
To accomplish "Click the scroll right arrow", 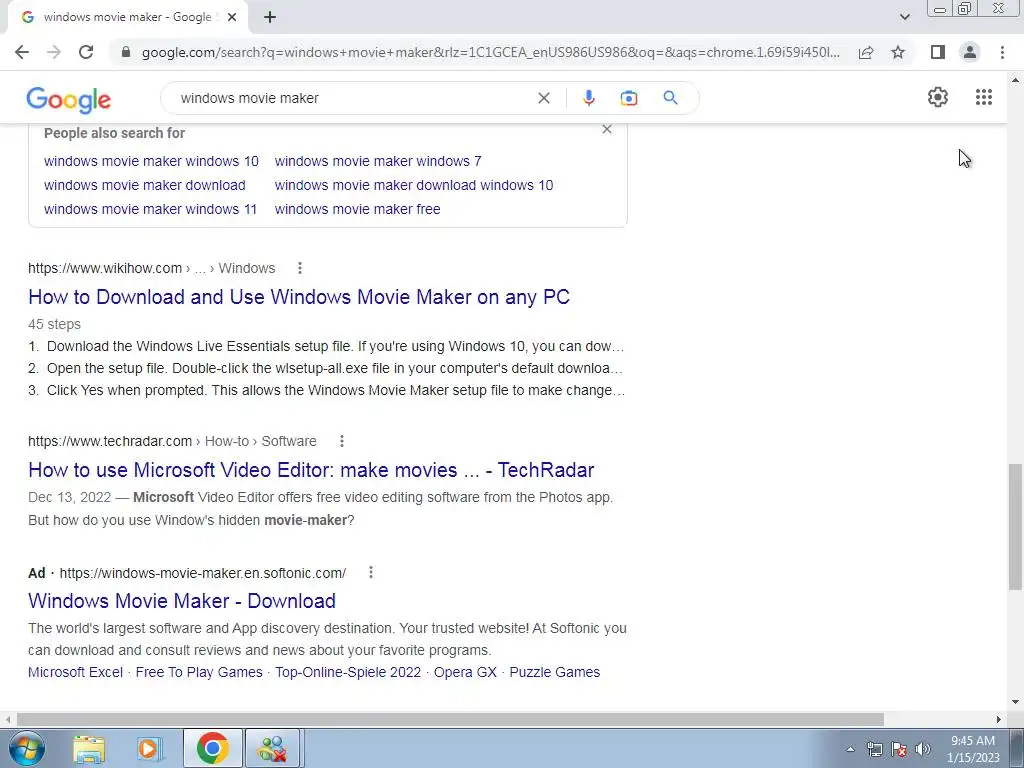I will click(x=999, y=719).
